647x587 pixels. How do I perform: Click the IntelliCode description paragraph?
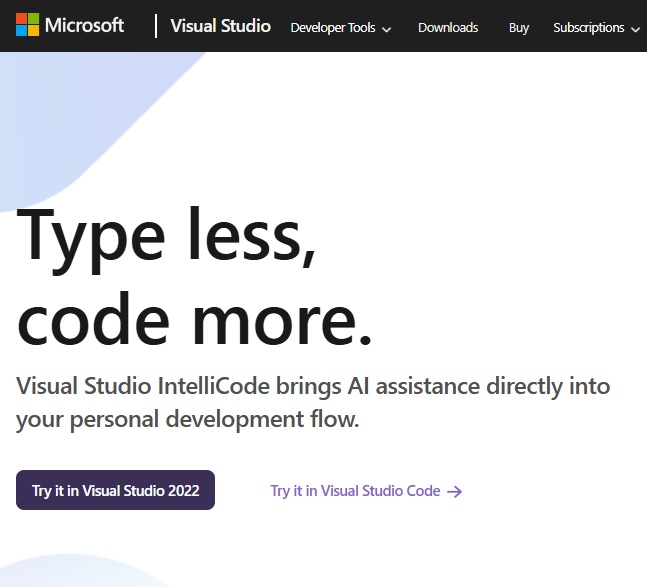(312, 402)
